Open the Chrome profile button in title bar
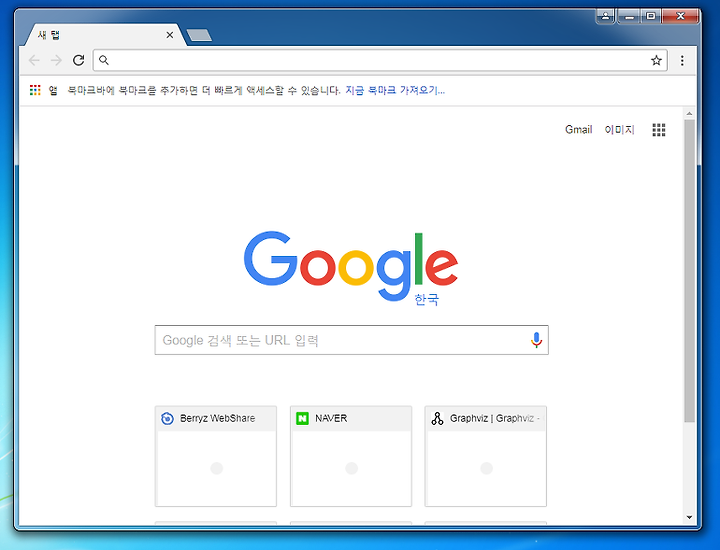This screenshot has width=720, height=550. pos(605,16)
